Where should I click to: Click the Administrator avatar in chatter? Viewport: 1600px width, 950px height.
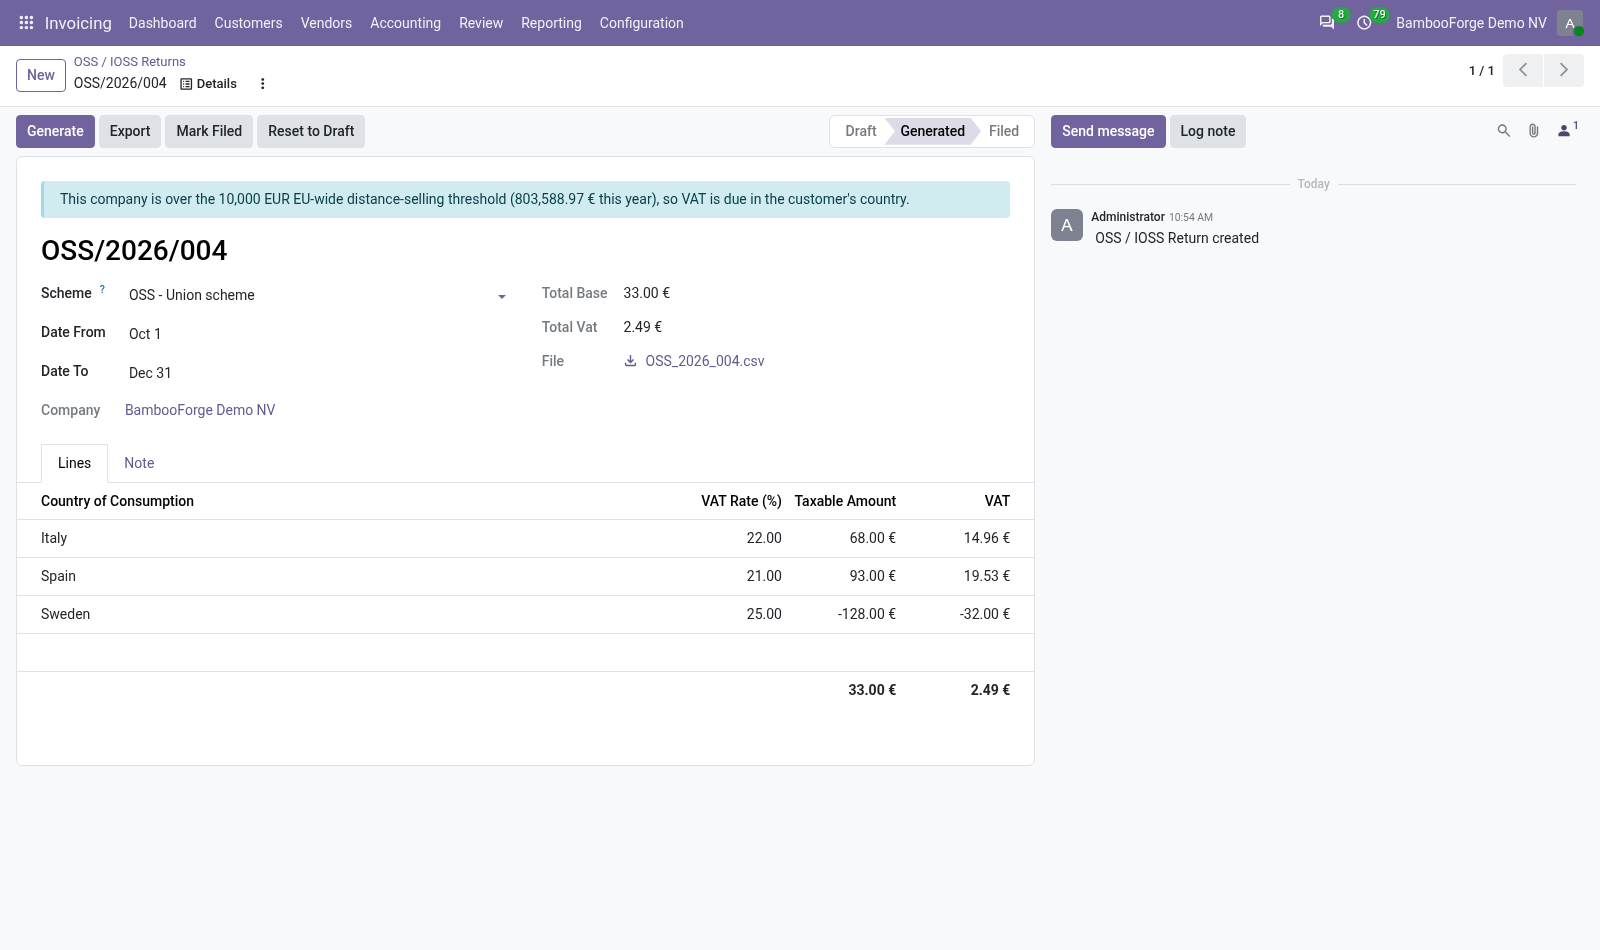1067,225
